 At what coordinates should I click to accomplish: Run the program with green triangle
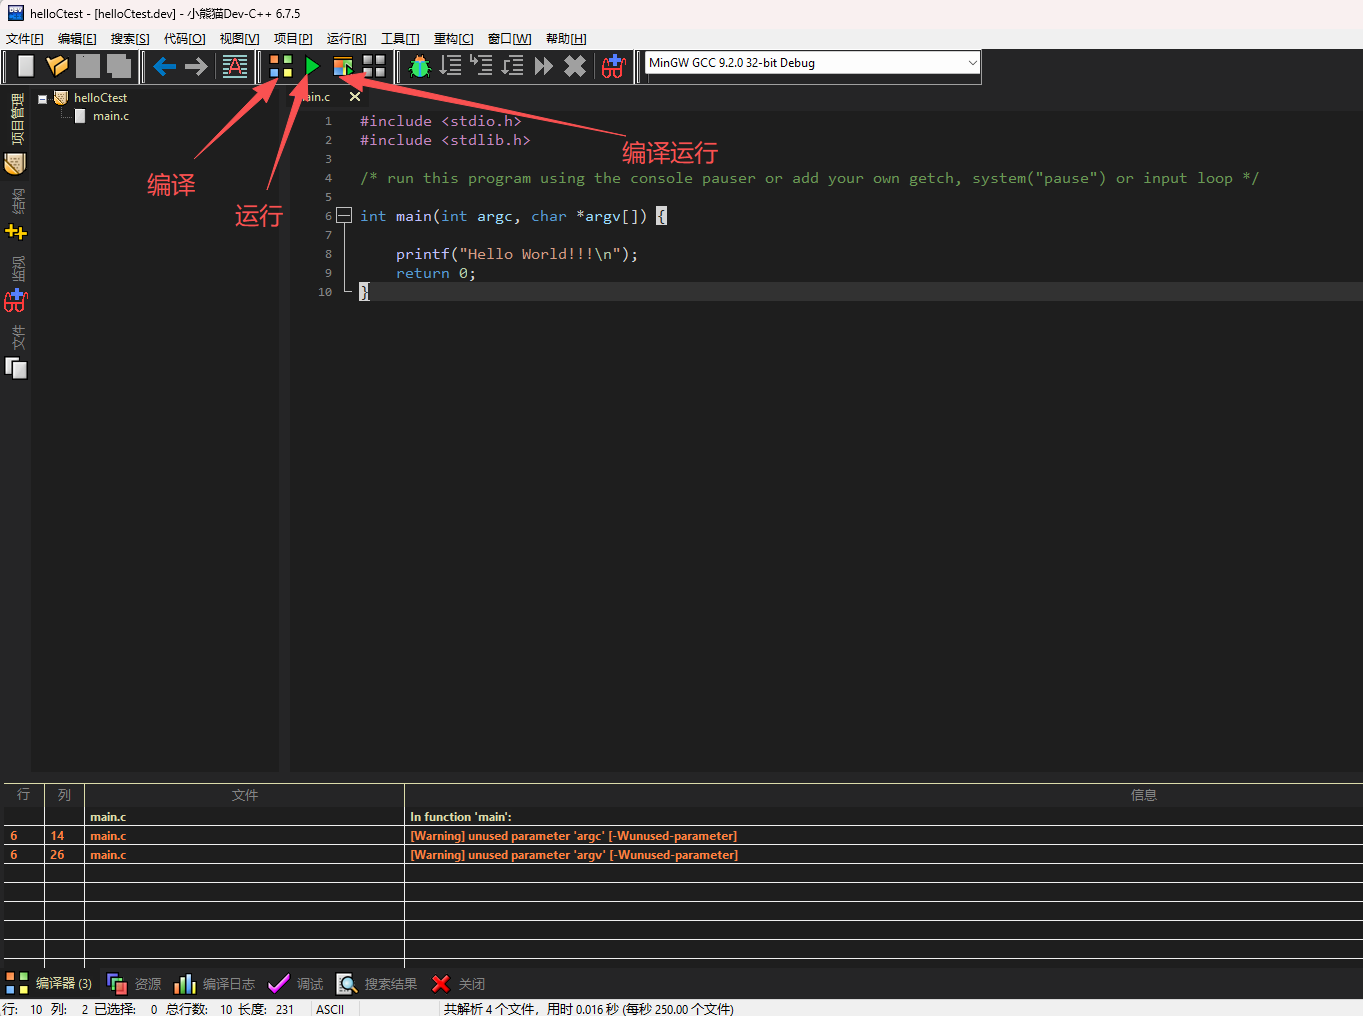(312, 66)
